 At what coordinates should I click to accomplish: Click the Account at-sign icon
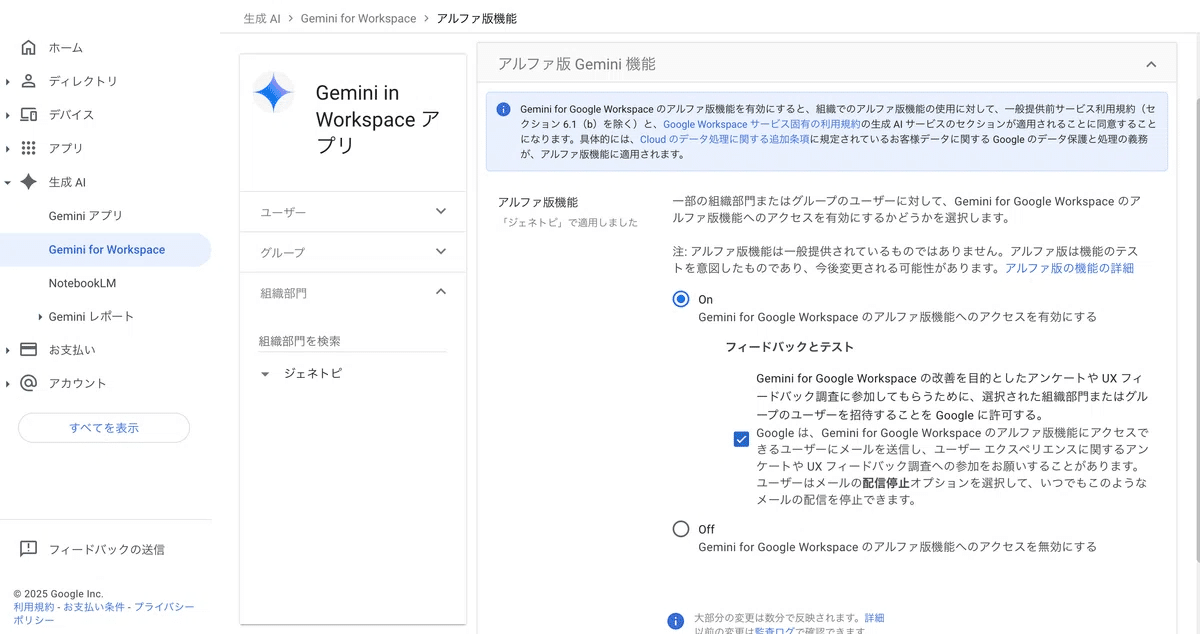[x=28, y=383]
